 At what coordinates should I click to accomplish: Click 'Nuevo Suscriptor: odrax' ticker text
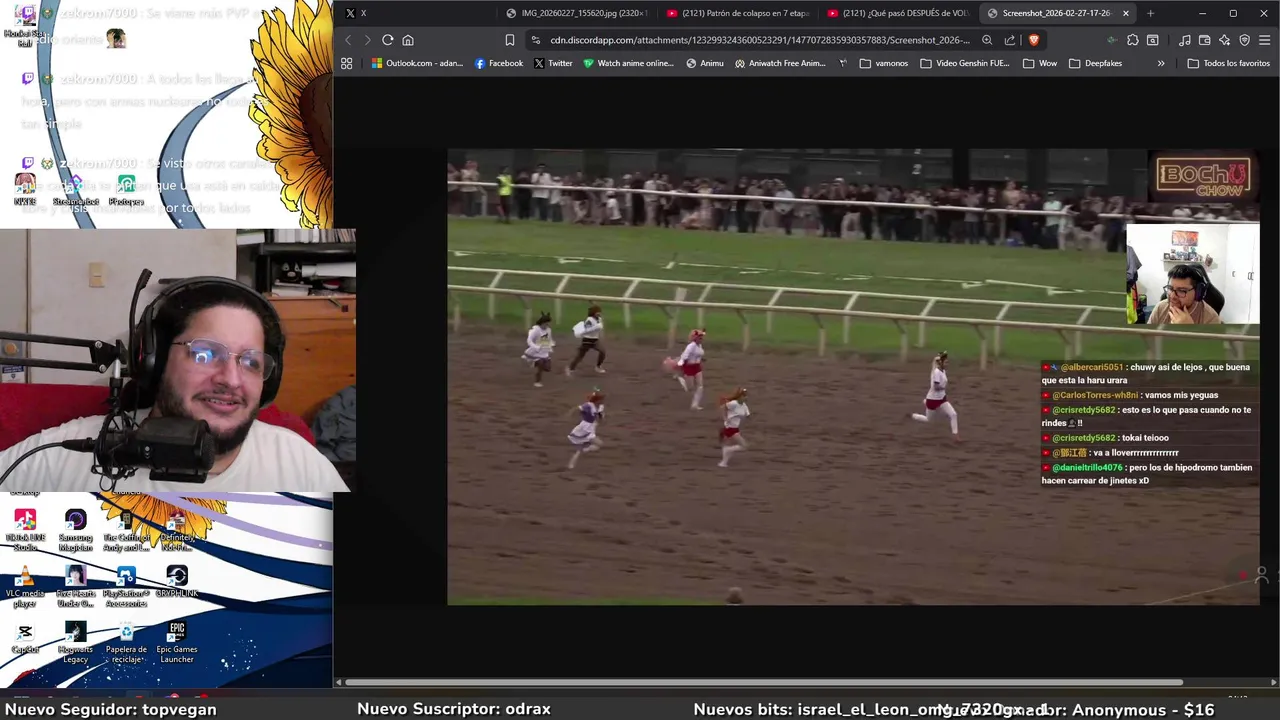coord(453,709)
